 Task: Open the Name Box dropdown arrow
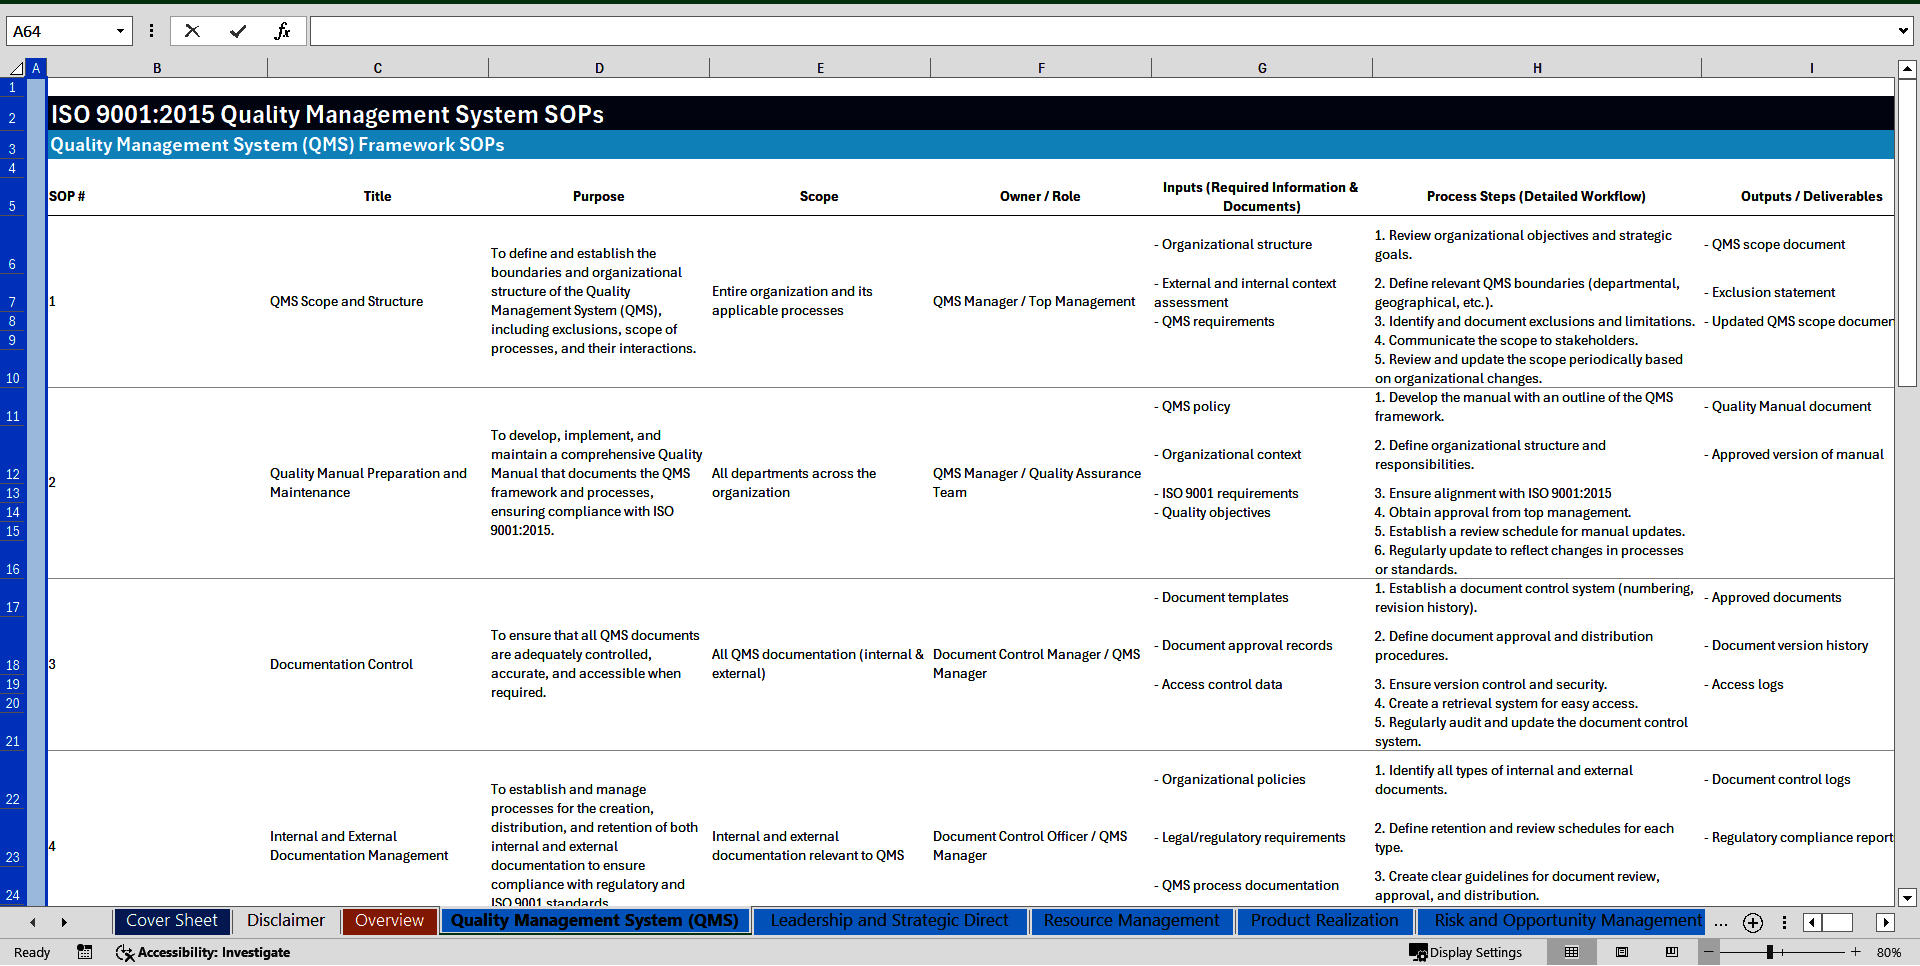pyautogui.click(x=120, y=31)
